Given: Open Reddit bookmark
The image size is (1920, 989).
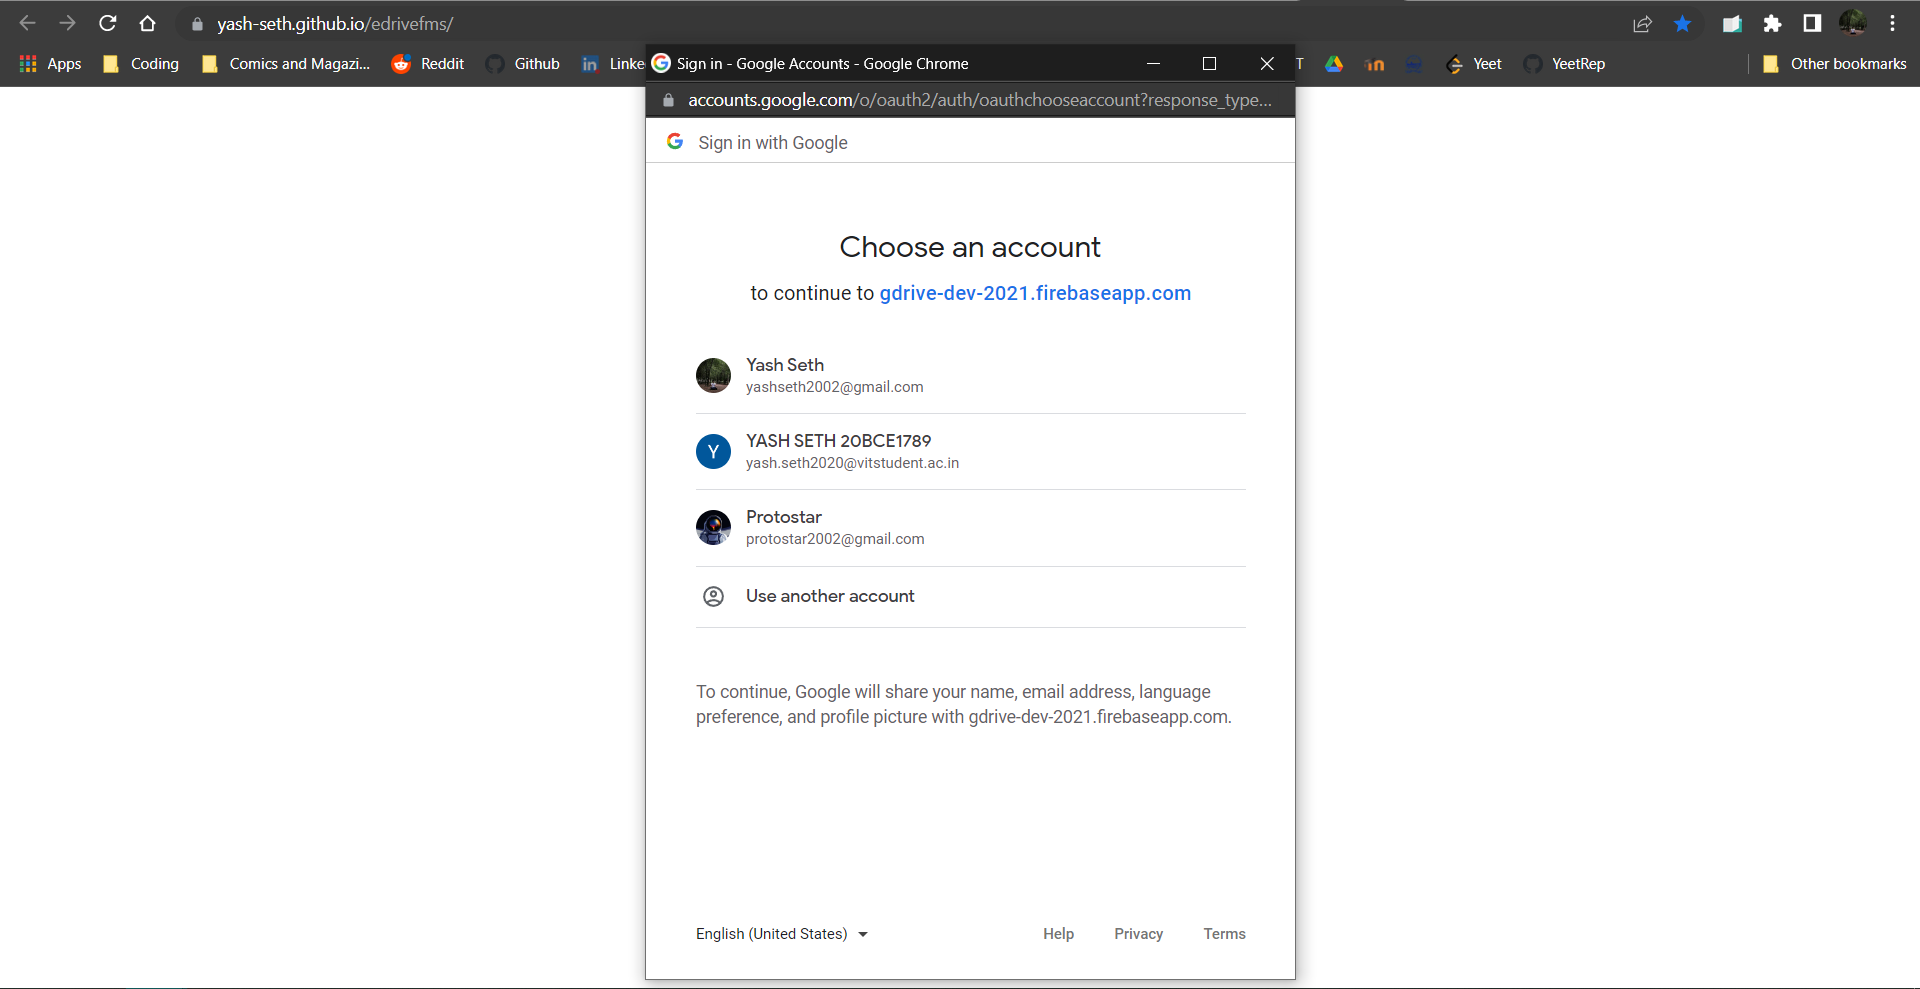Looking at the screenshot, I should click(x=428, y=64).
